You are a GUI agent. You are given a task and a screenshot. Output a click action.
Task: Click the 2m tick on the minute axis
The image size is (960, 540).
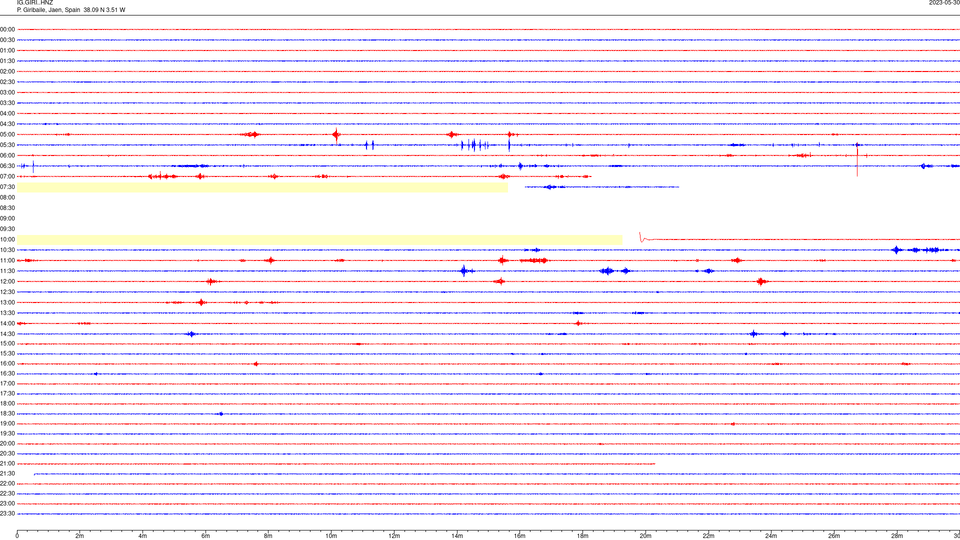80,536
